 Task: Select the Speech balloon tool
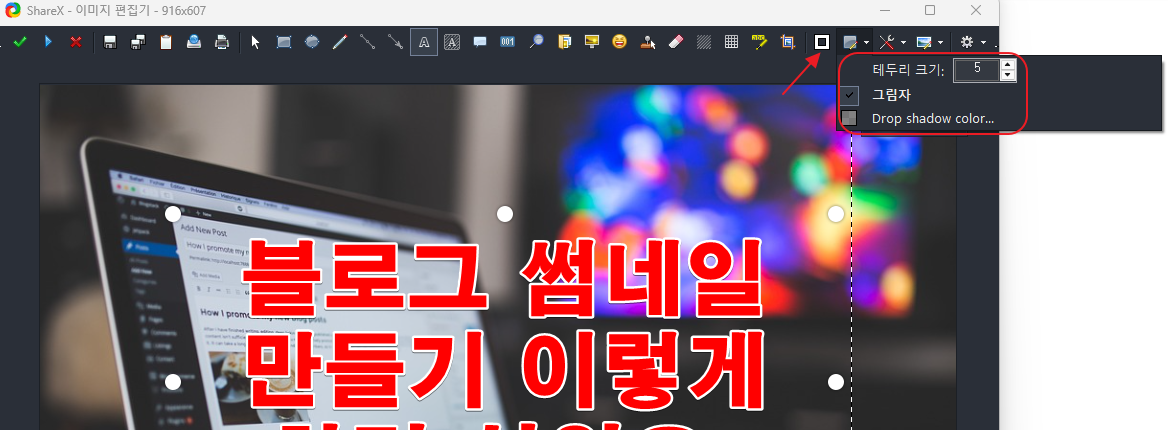tap(480, 42)
